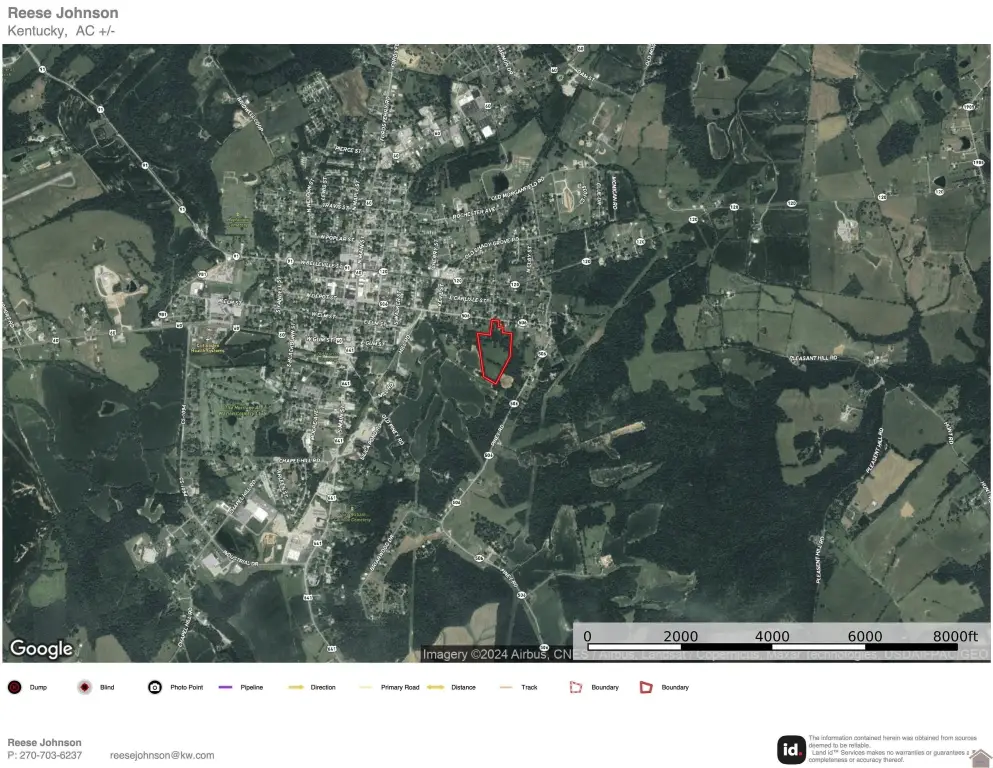Click the house icon at bottom right

(x=980, y=758)
